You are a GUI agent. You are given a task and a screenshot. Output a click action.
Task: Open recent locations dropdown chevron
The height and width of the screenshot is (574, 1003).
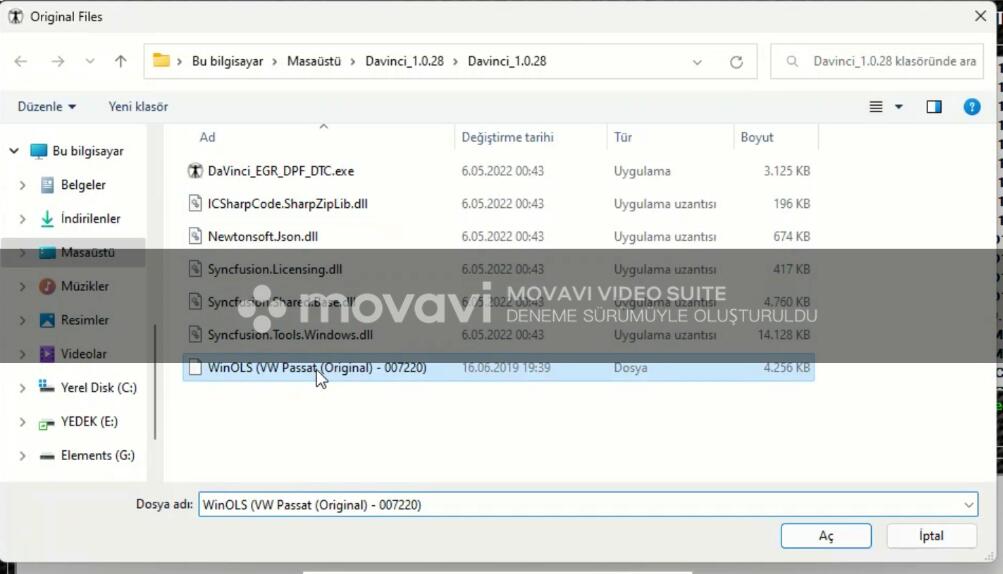(x=90, y=61)
